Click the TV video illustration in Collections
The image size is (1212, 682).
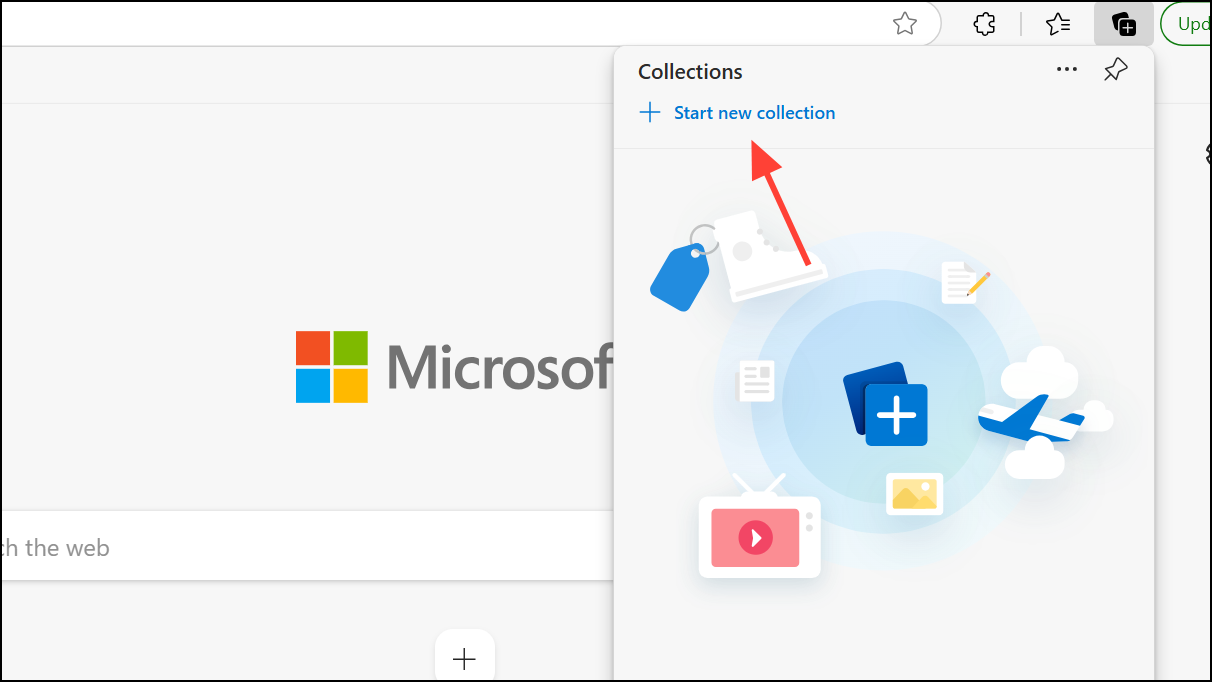pos(759,537)
